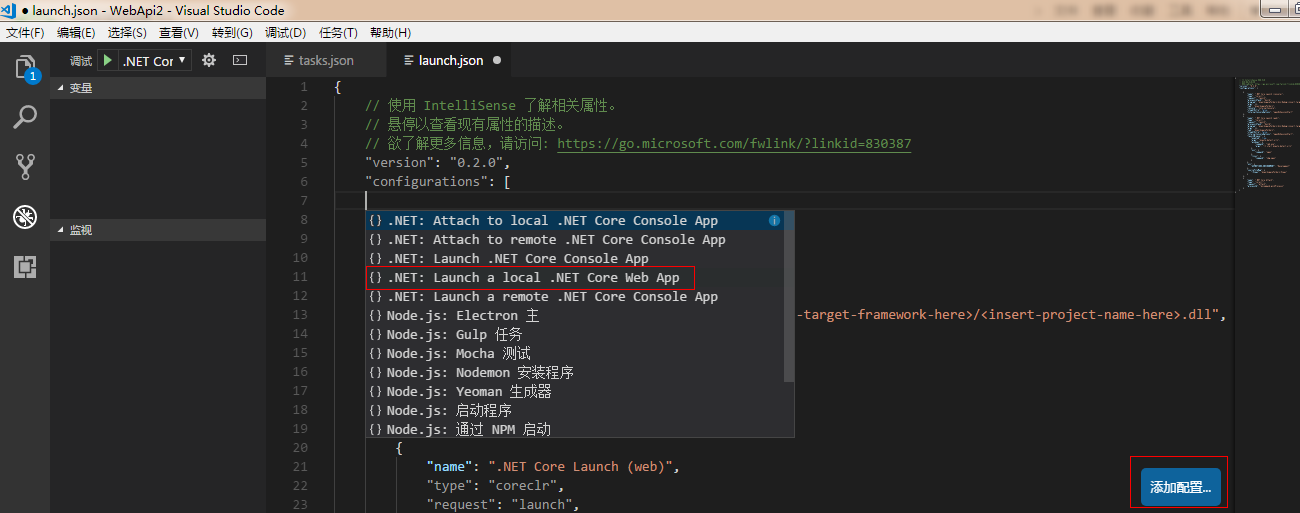This screenshot has width=1300, height=513.
Task: Open the 任务(T) menu
Action: [x=338, y=33]
